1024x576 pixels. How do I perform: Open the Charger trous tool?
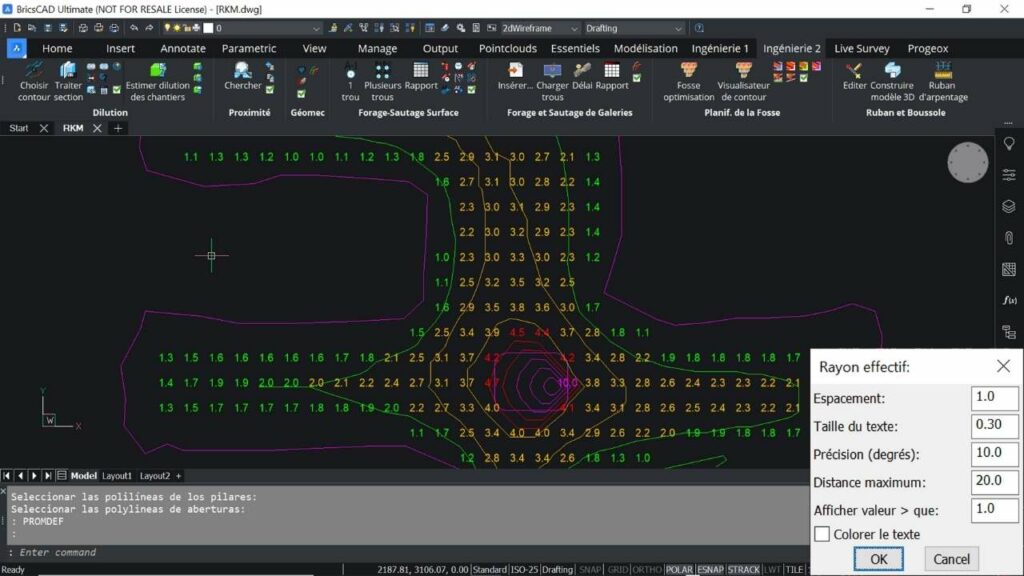pos(552,82)
